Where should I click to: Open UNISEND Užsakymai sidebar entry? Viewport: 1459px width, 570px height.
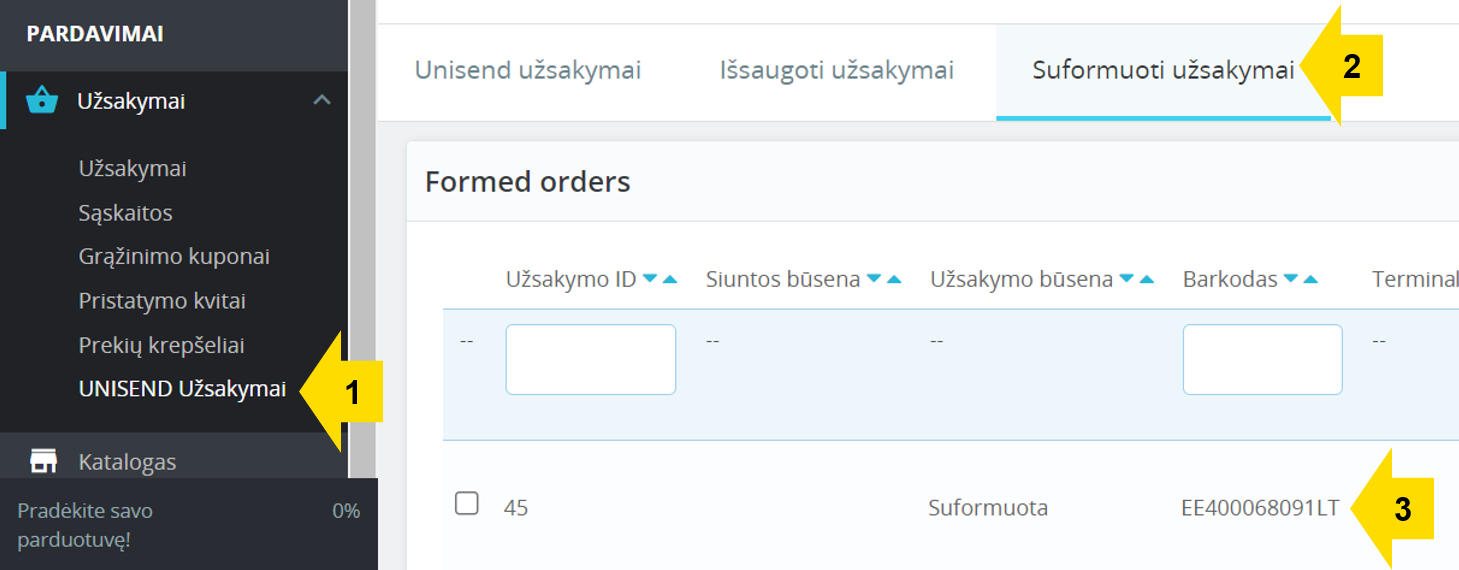[x=183, y=389]
